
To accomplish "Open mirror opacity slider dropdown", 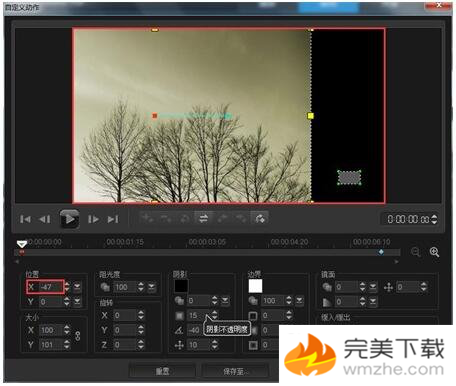I will (373, 287).
